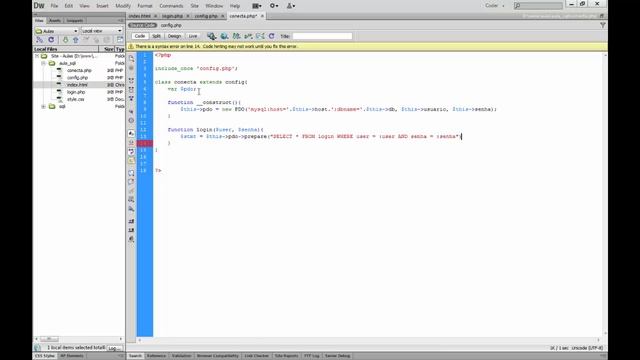Click the Expand All coding toolbar icon

click(131, 99)
